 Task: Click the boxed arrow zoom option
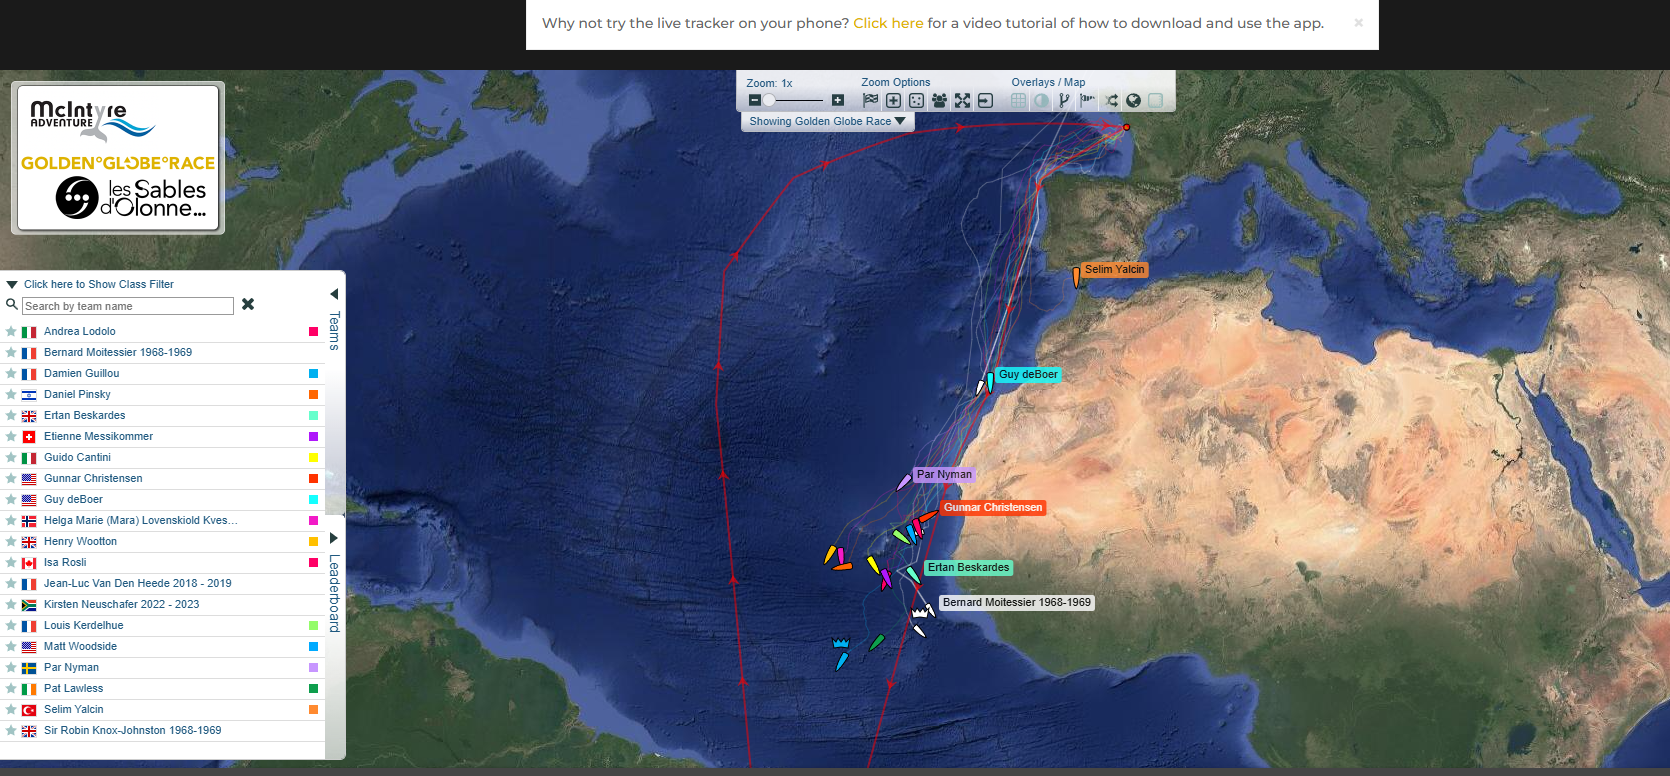point(986,100)
